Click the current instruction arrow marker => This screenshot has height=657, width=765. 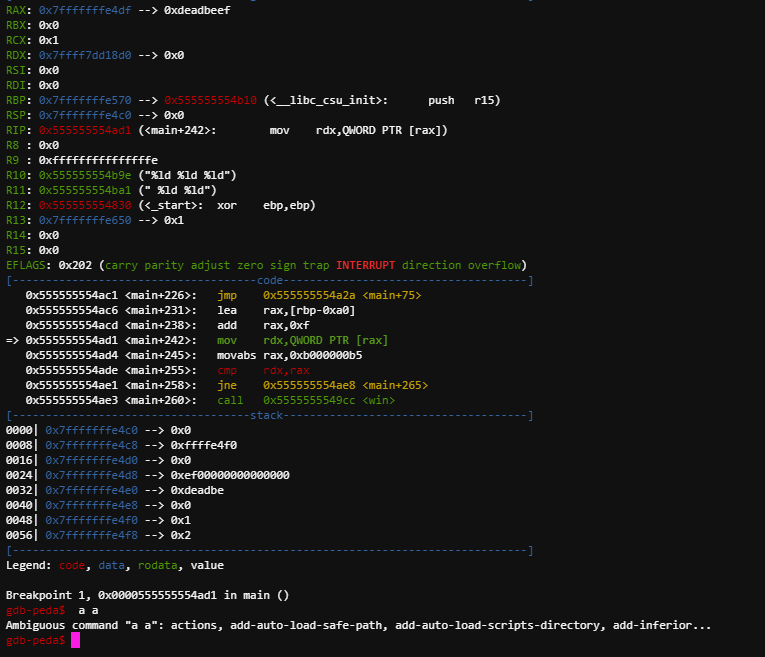(x=12, y=340)
